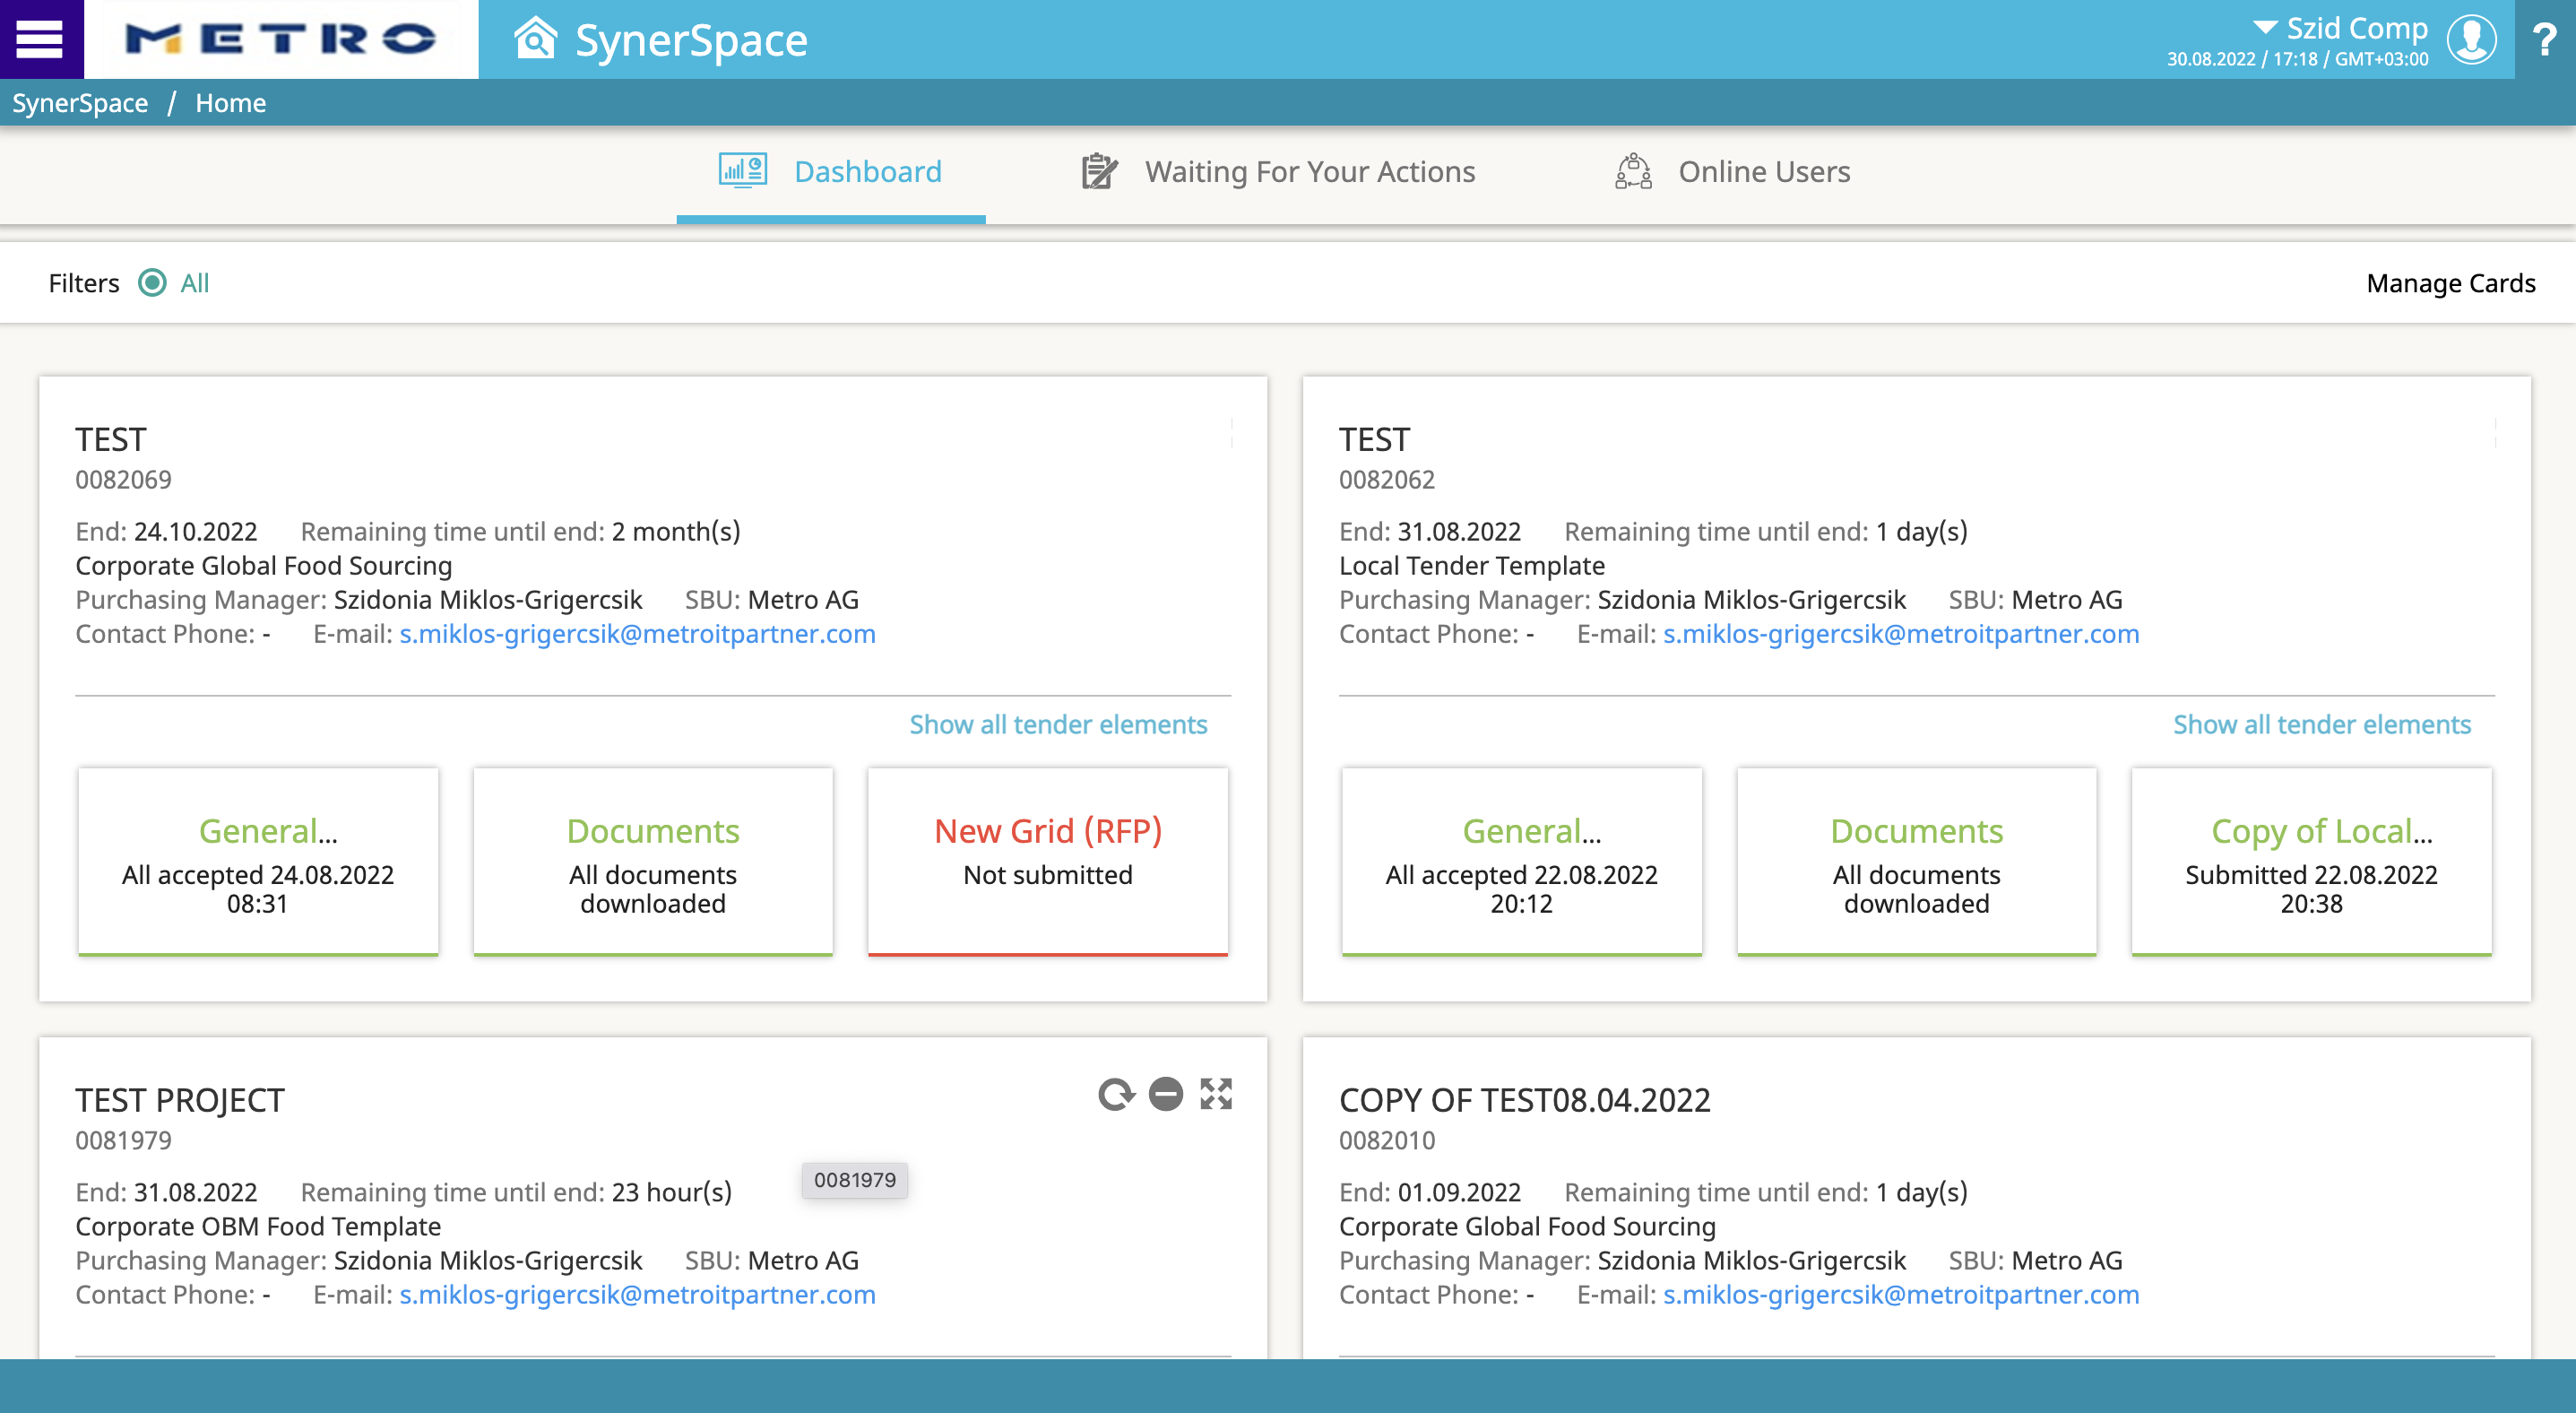
Task: Open the user profile avatar icon
Action: (x=2472, y=40)
